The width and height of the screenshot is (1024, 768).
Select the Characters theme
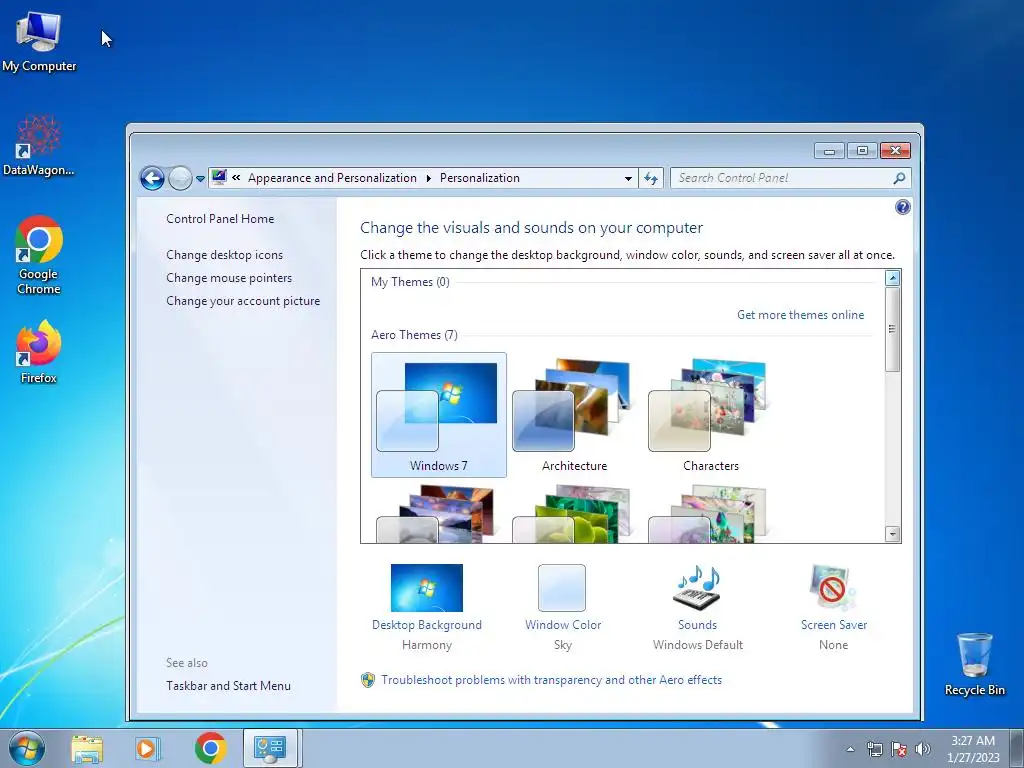(x=711, y=415)
